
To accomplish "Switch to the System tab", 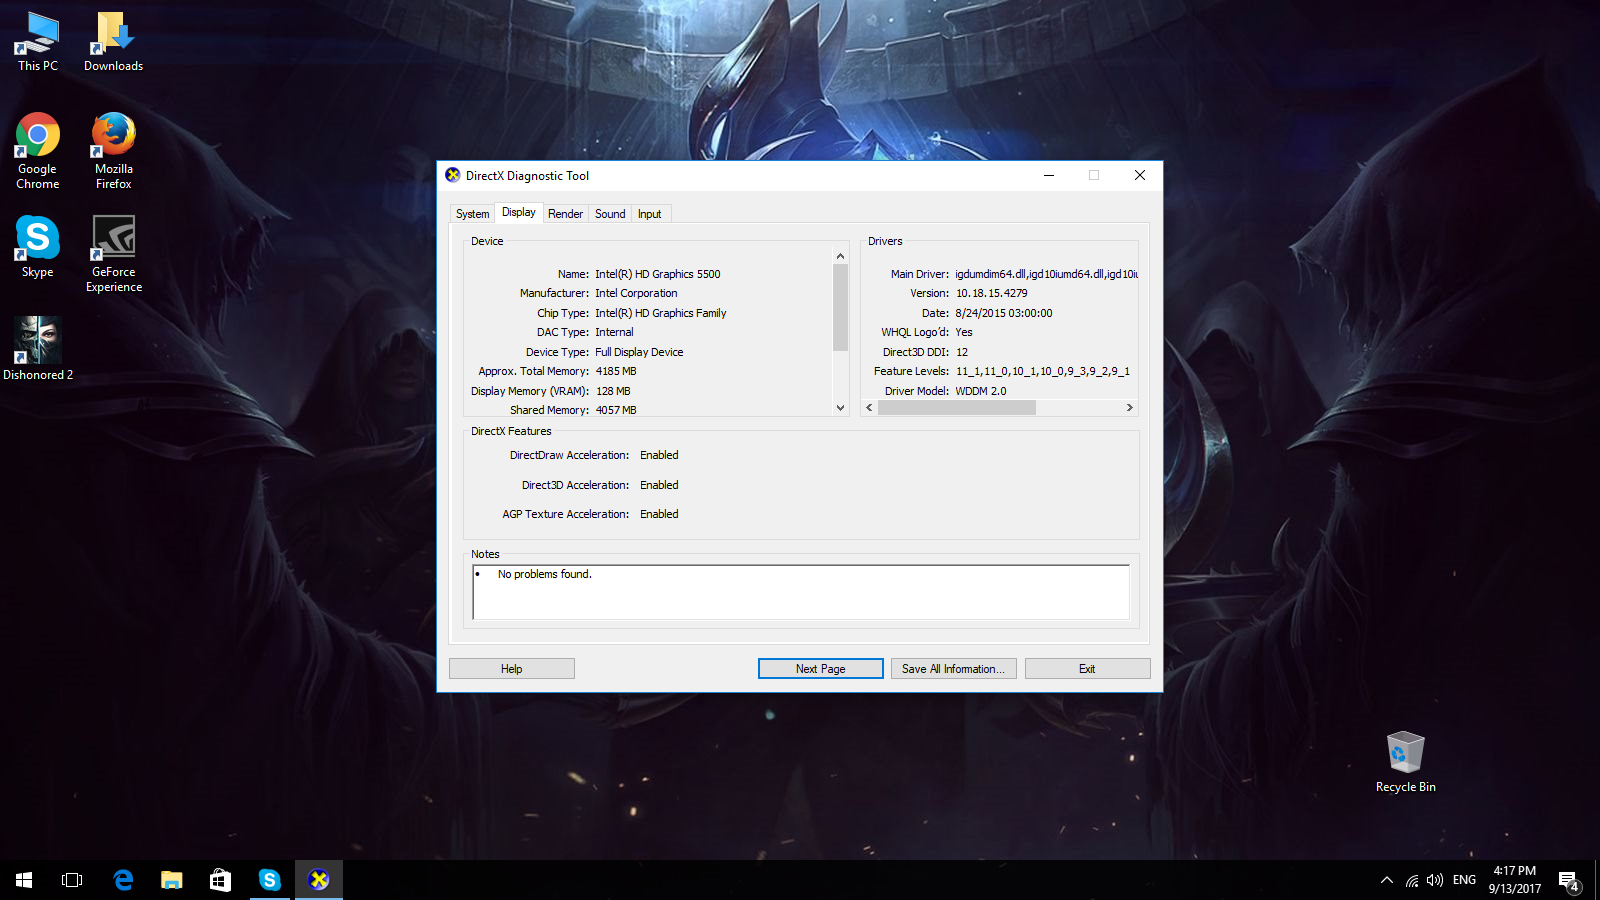I will tap(472, 214).
